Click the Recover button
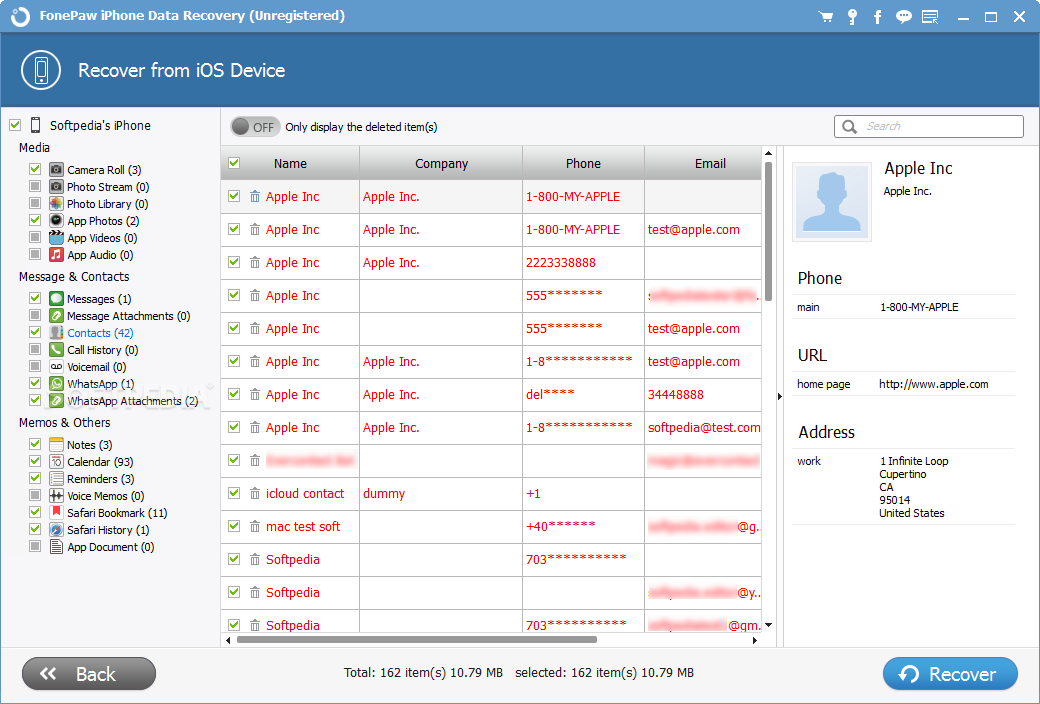 (x=950, y=674)
